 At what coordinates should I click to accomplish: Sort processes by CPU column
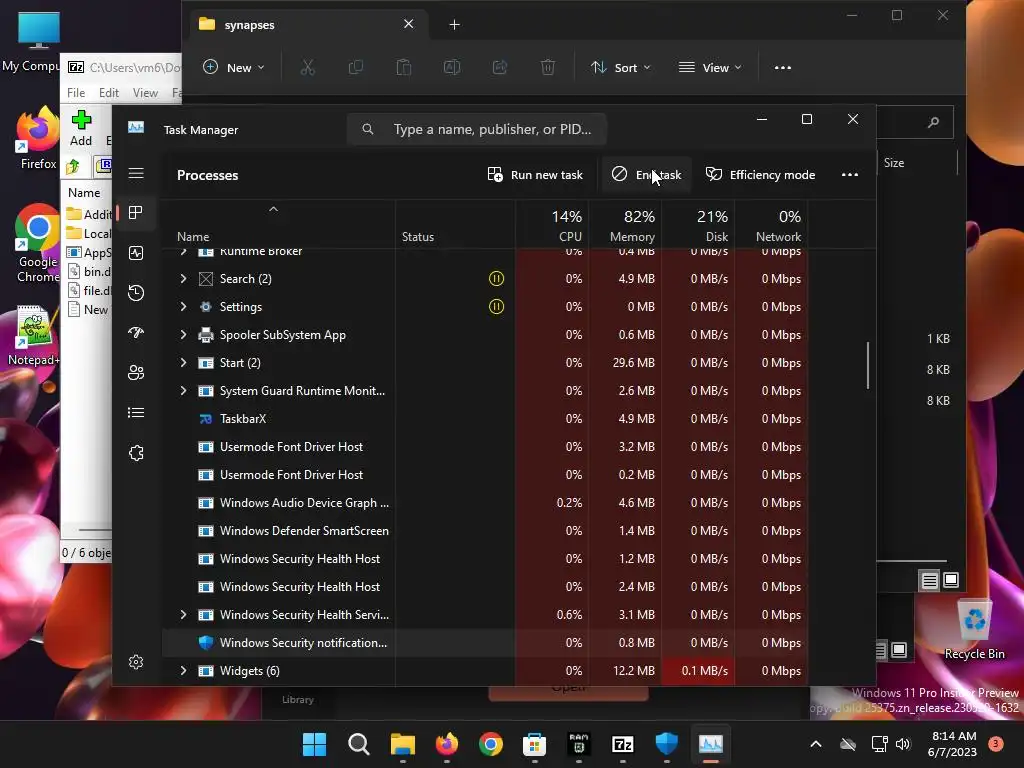(x=552, y=225)
